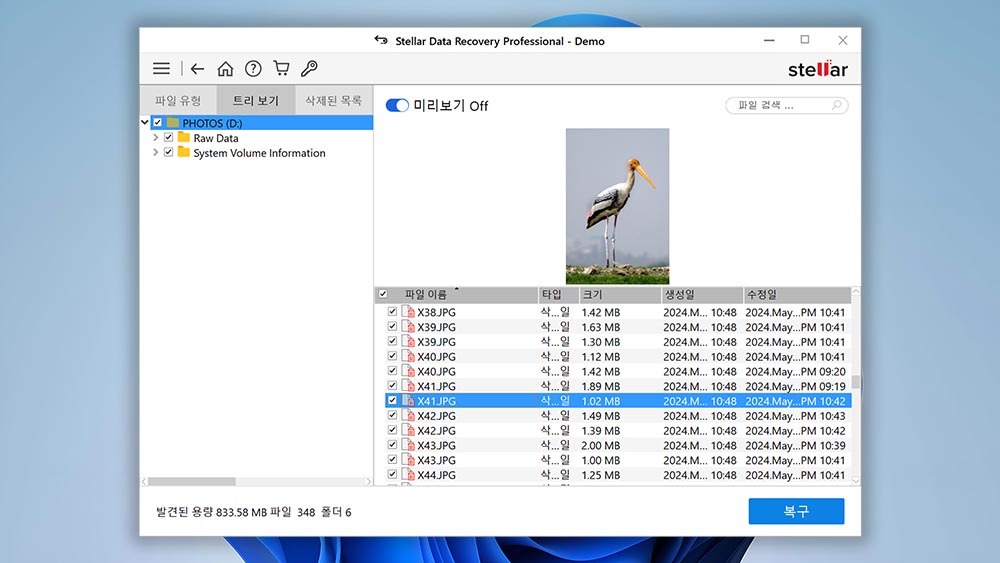Uncheck System Volume Information checkbox
The height and width of the screenshot is (563, 1000).
point(168,152)
